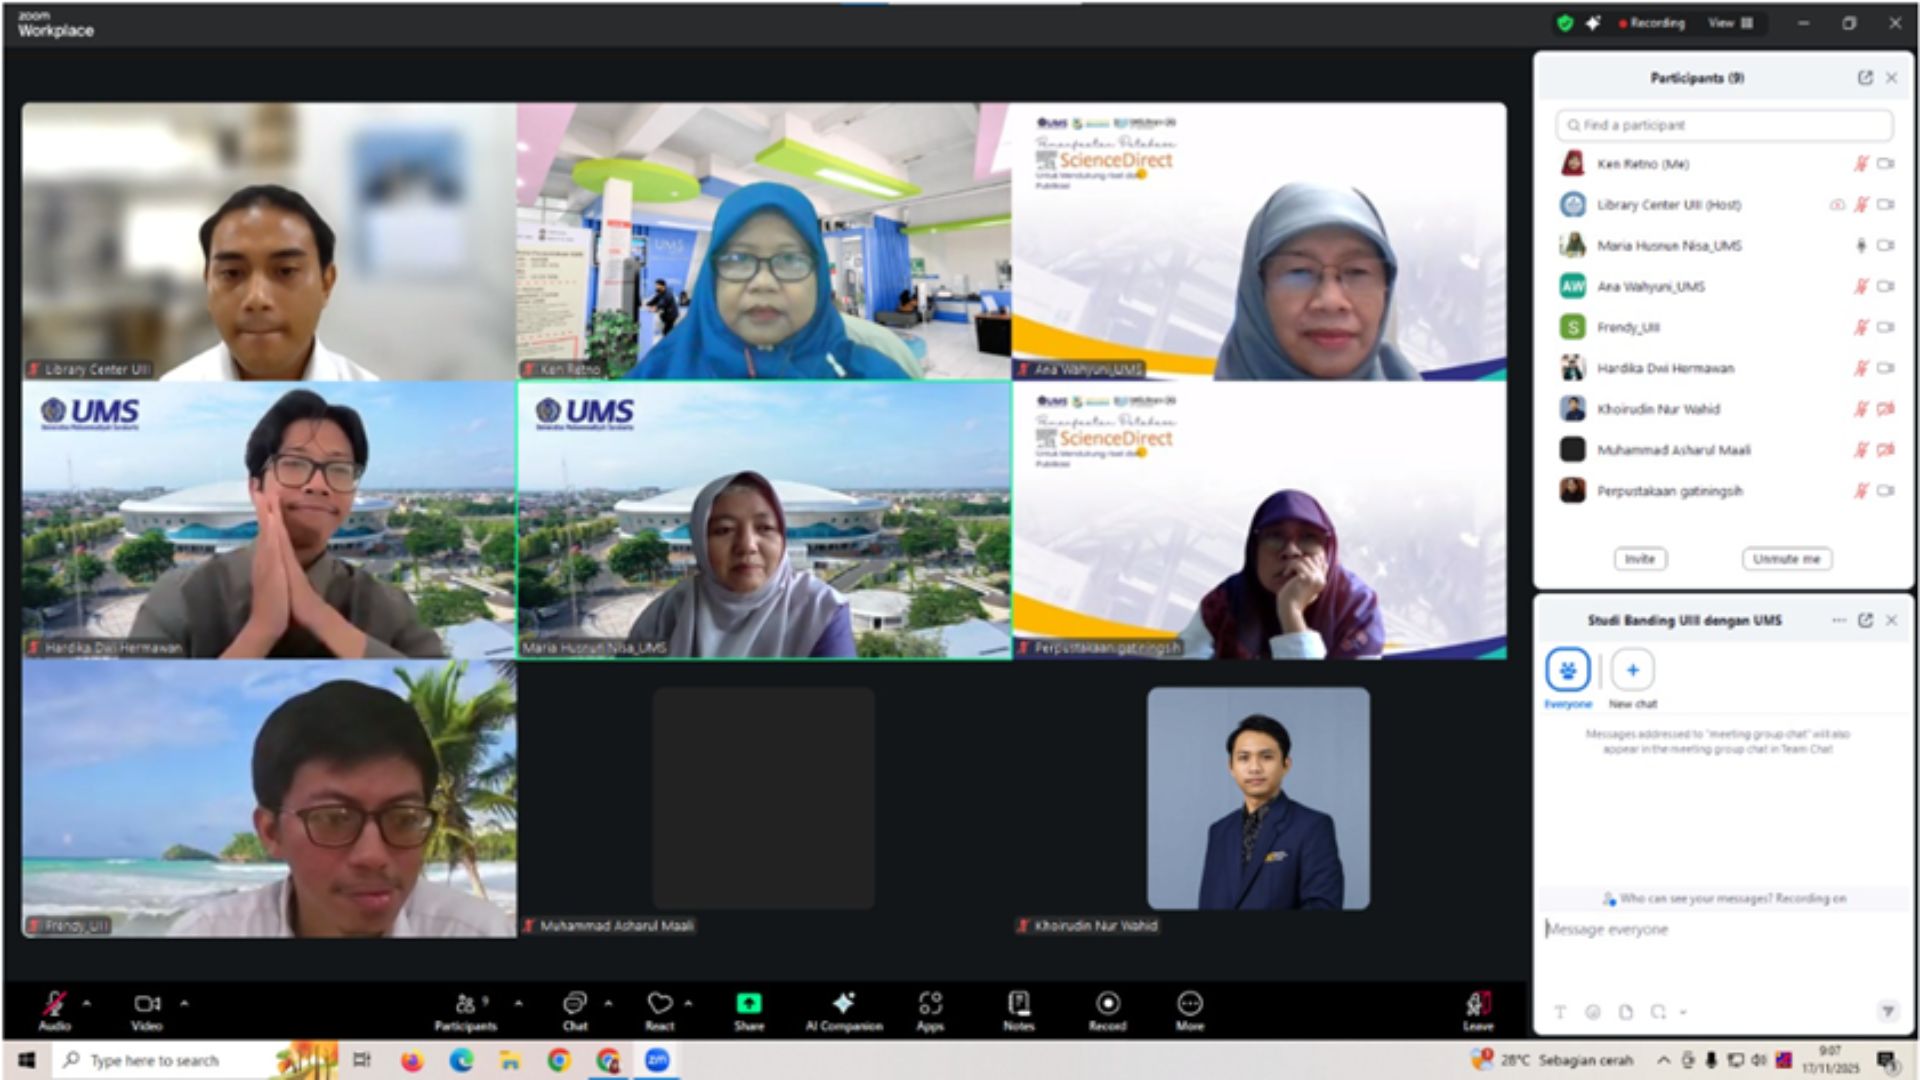Start a New chat
The image size is (1920, 1080).
1632,678
